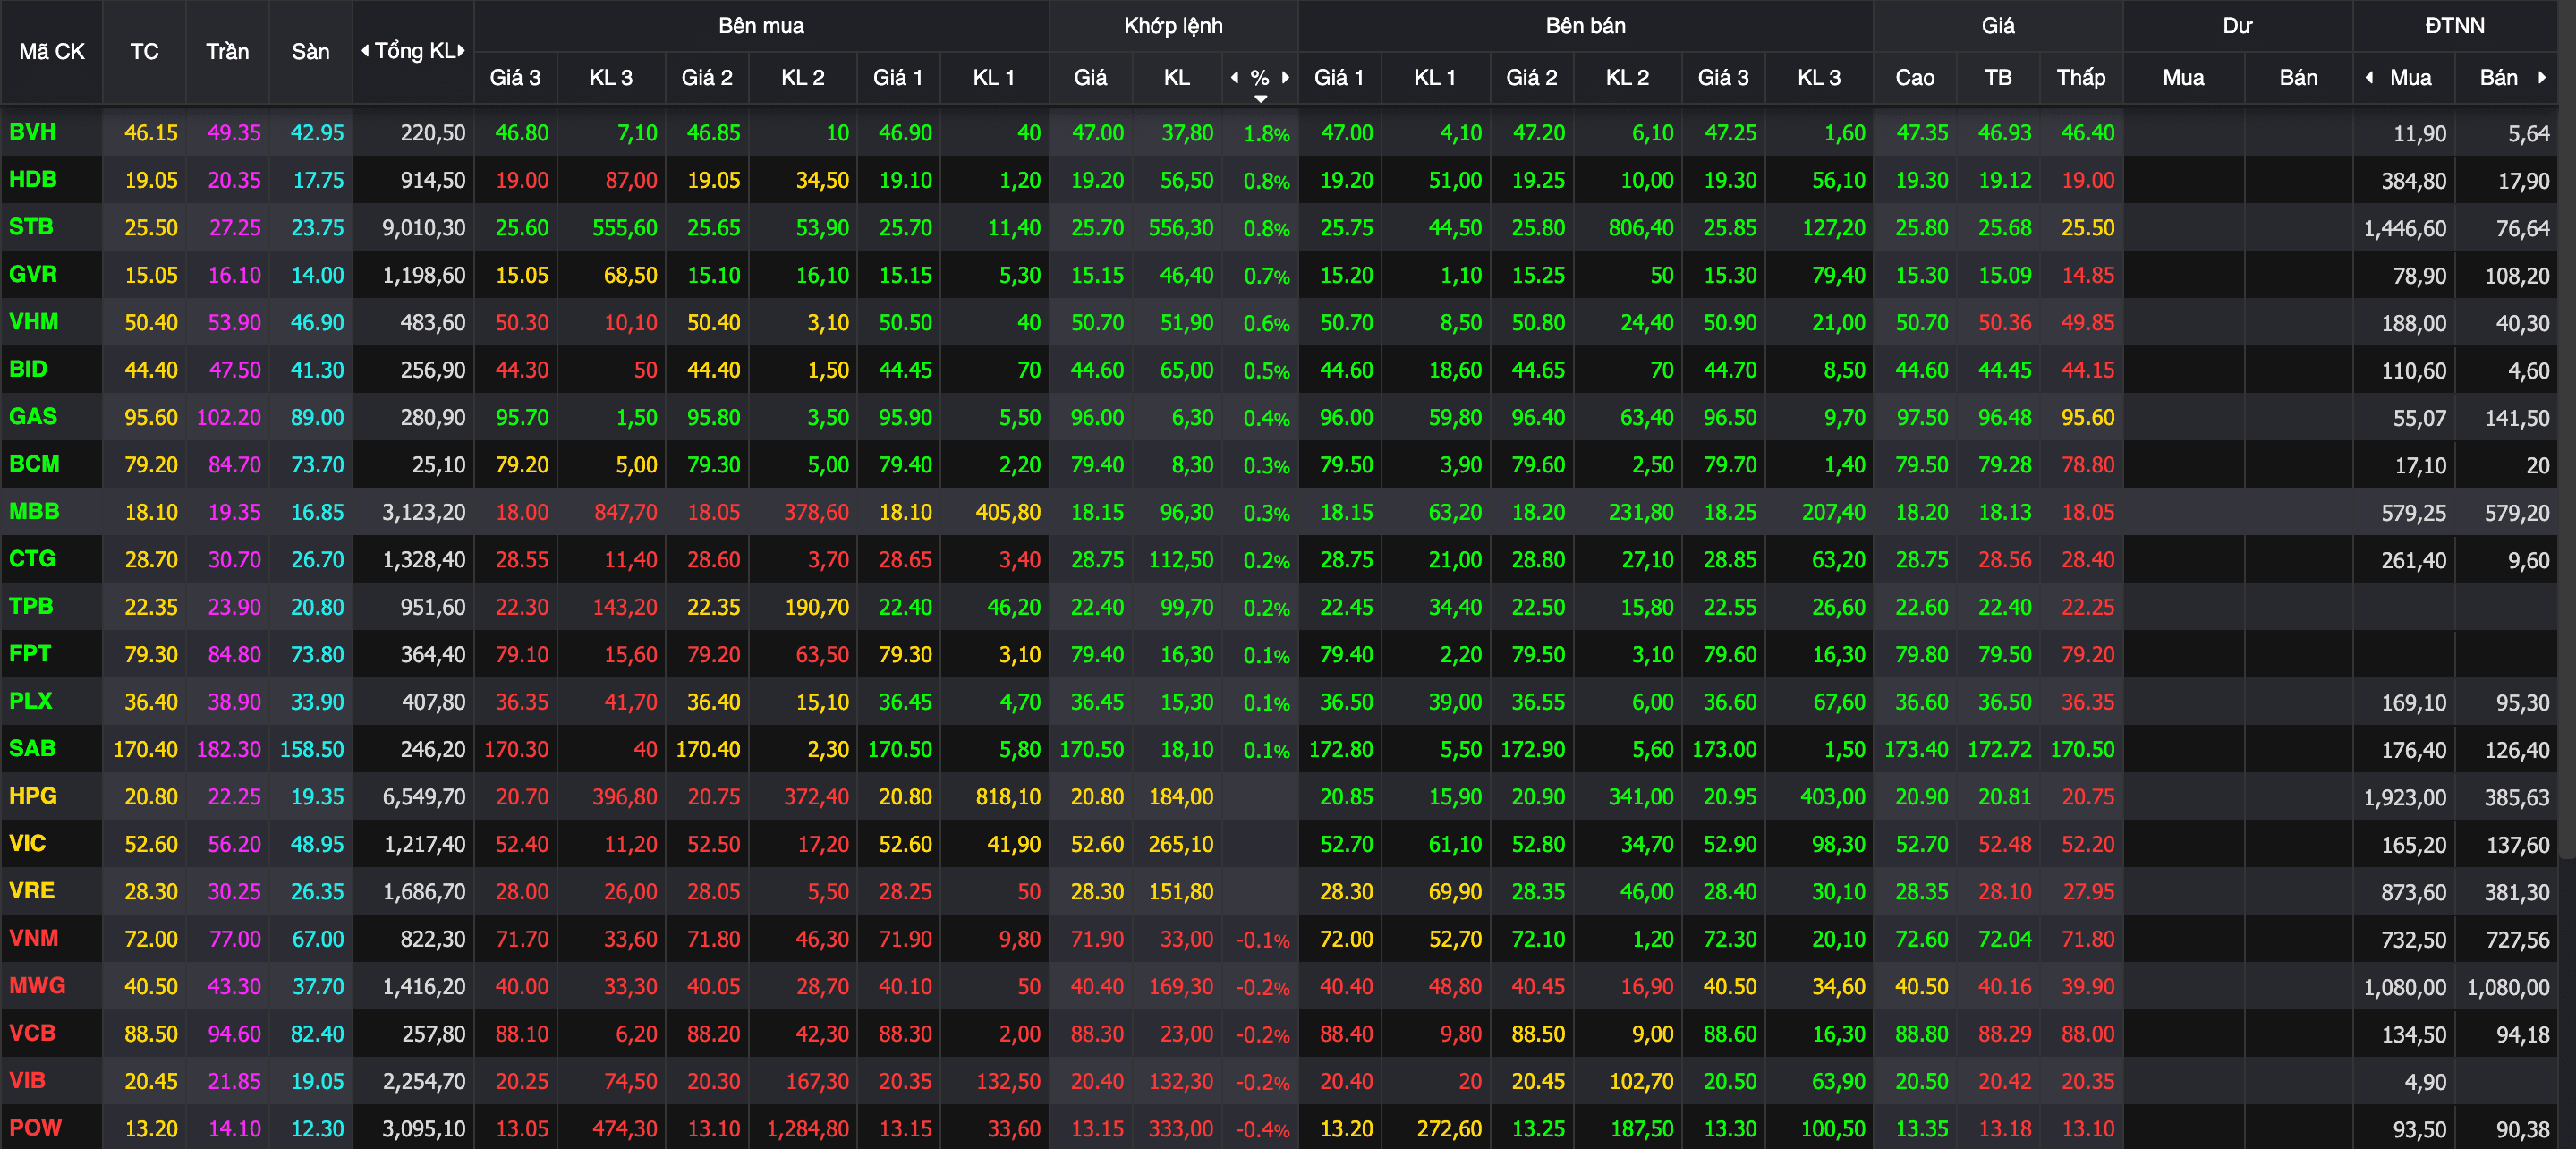Click STB ask volume 806,40
The width and height of the screenshot is (2576, 1149).
(x=1641, y=228)
